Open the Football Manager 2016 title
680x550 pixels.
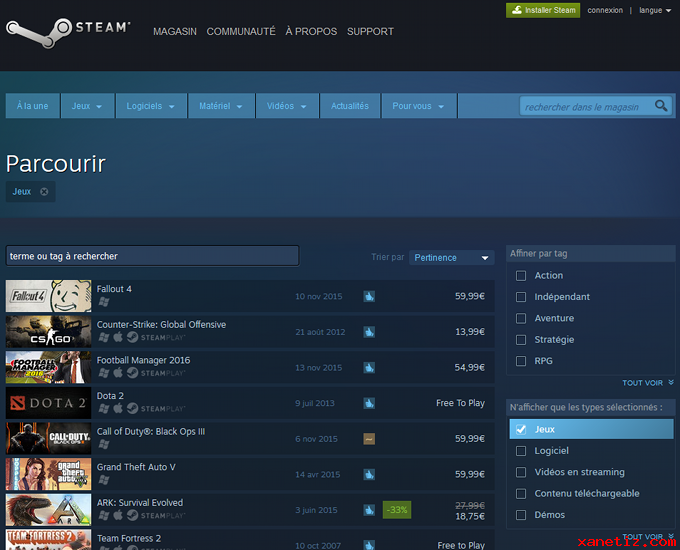143,360
